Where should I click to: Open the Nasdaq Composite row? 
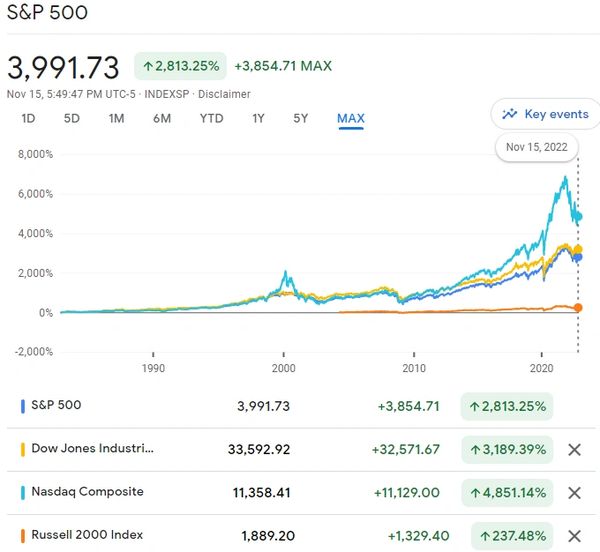pos(88,492)
